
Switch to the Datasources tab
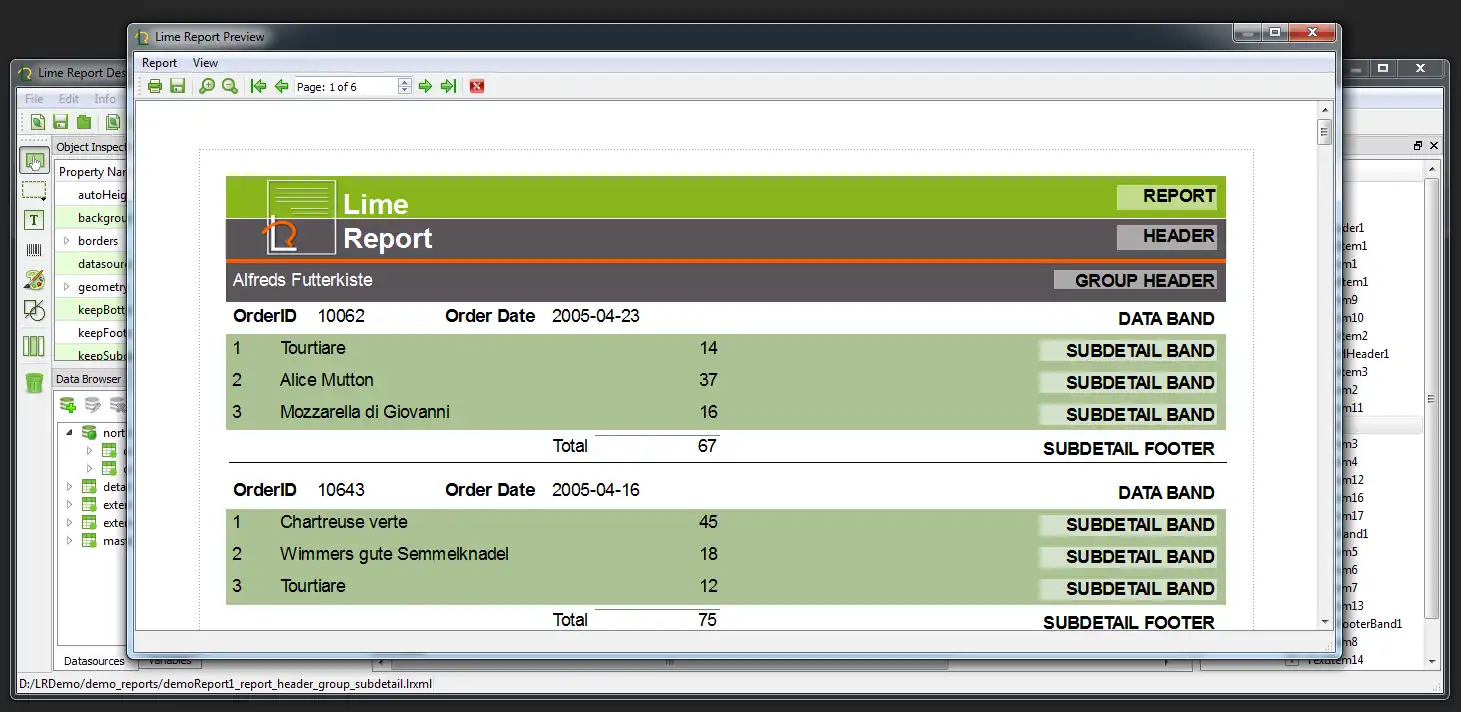94,661
